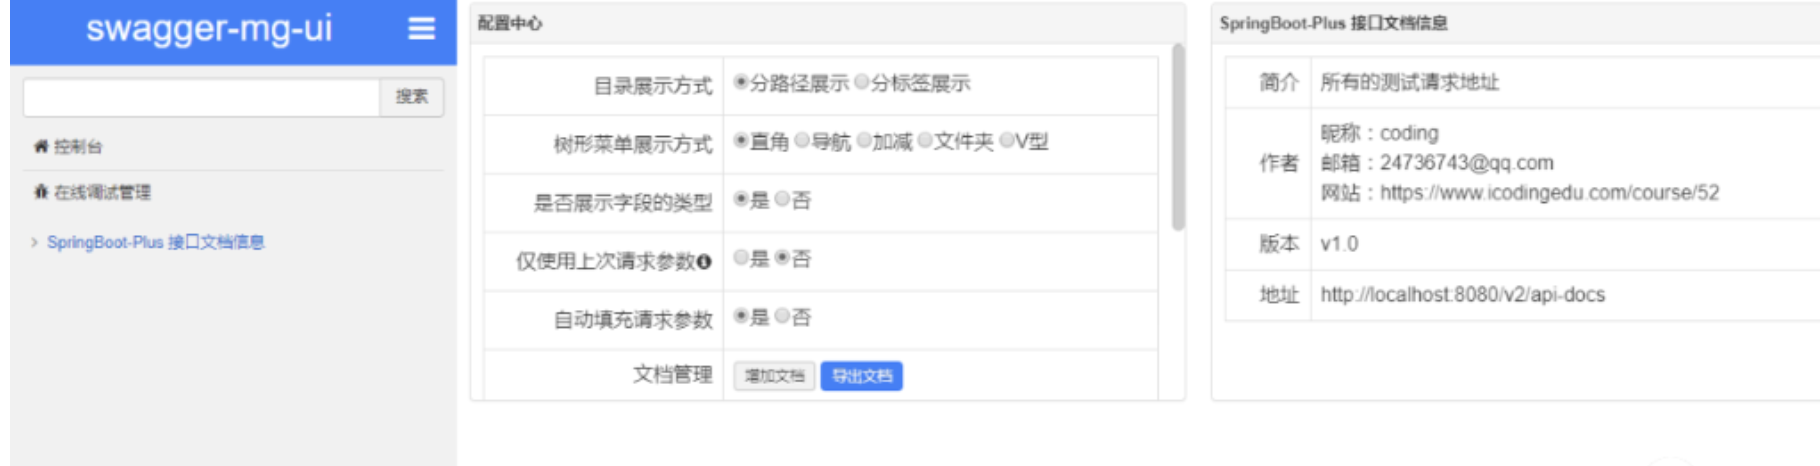The height and width of the screenshot is (466, 1820).
Task: Click the version value v1.0
Action: (x=1339, y=243)
